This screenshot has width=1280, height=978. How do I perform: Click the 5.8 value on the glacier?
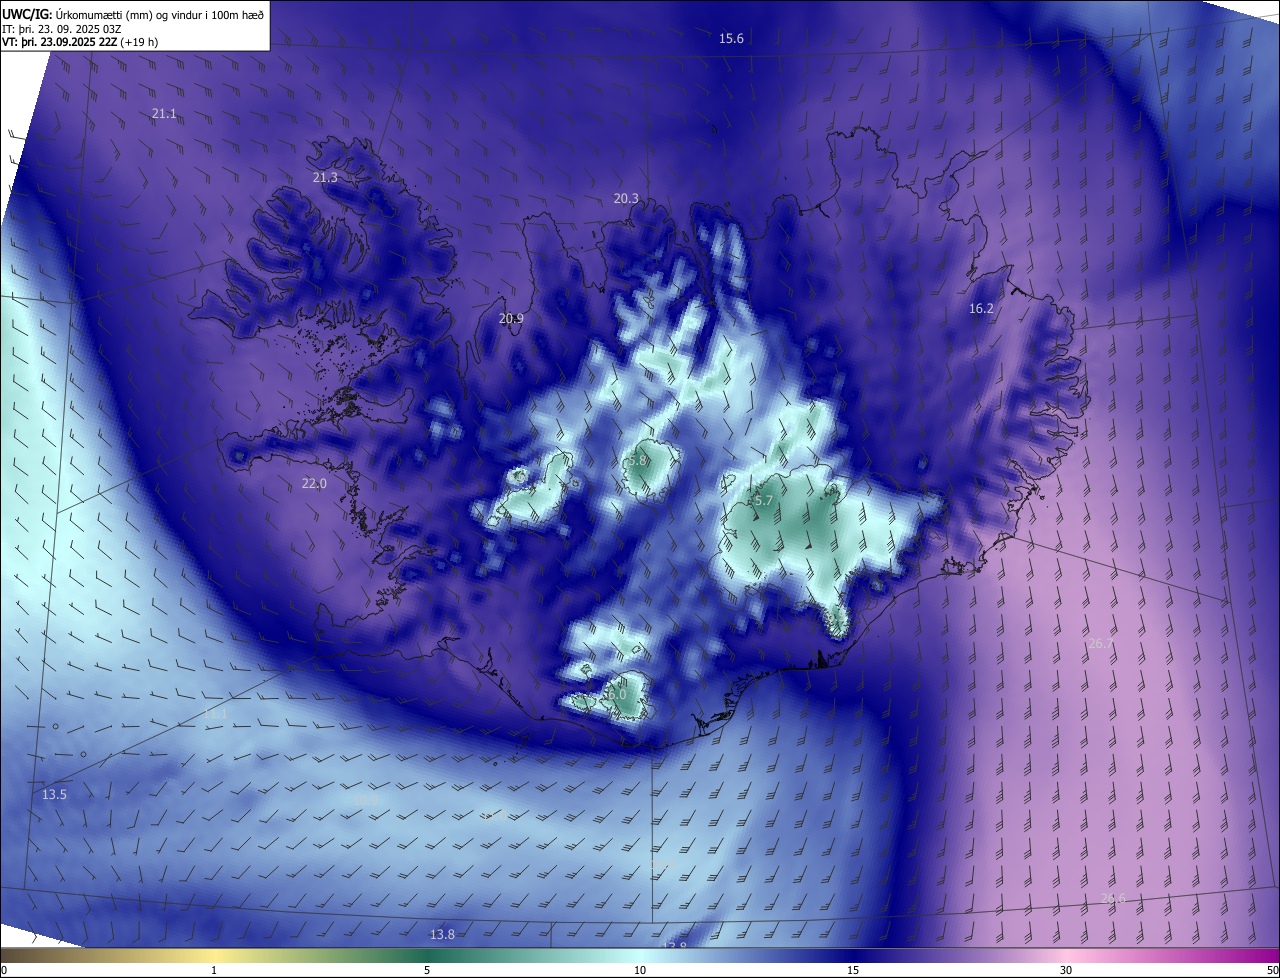(637, 461)
